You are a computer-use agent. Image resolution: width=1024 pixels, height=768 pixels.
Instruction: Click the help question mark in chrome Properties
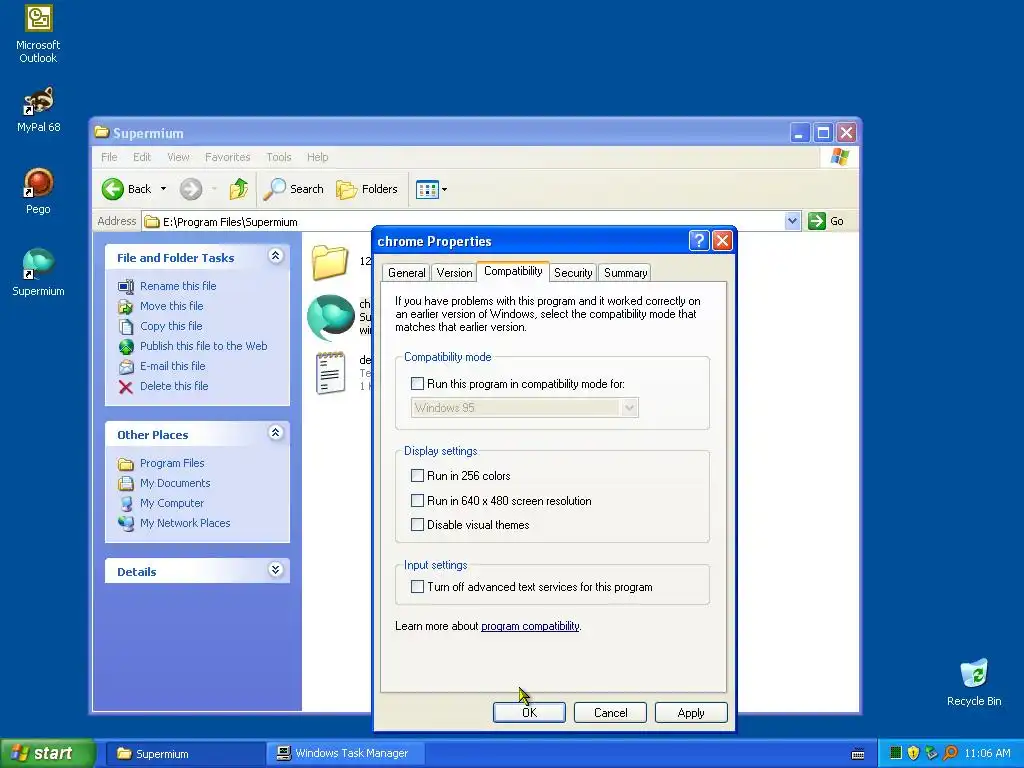[x=699, y=241]
